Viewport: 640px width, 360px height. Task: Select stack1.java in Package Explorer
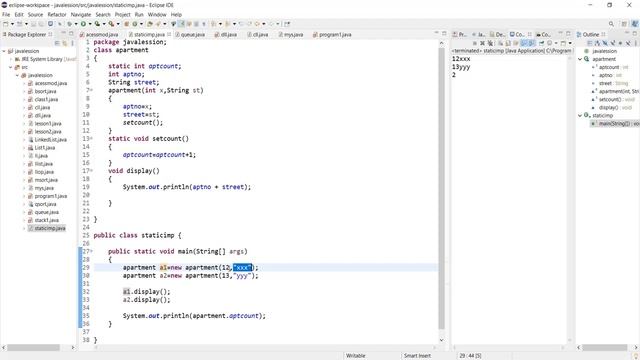(x=46, y=220)
